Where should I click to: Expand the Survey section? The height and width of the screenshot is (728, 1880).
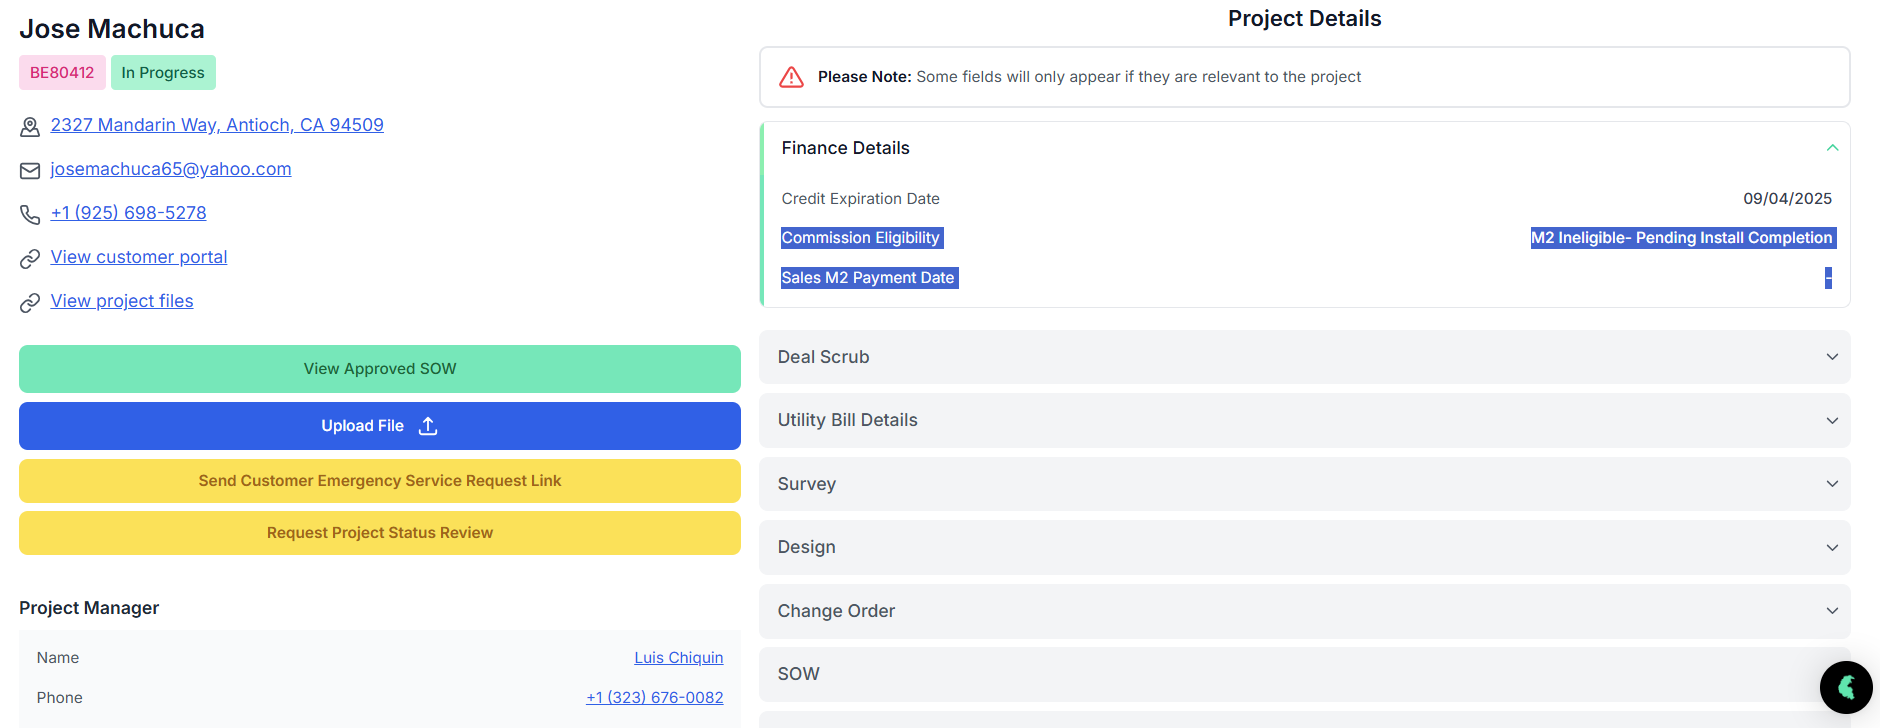1304,484
